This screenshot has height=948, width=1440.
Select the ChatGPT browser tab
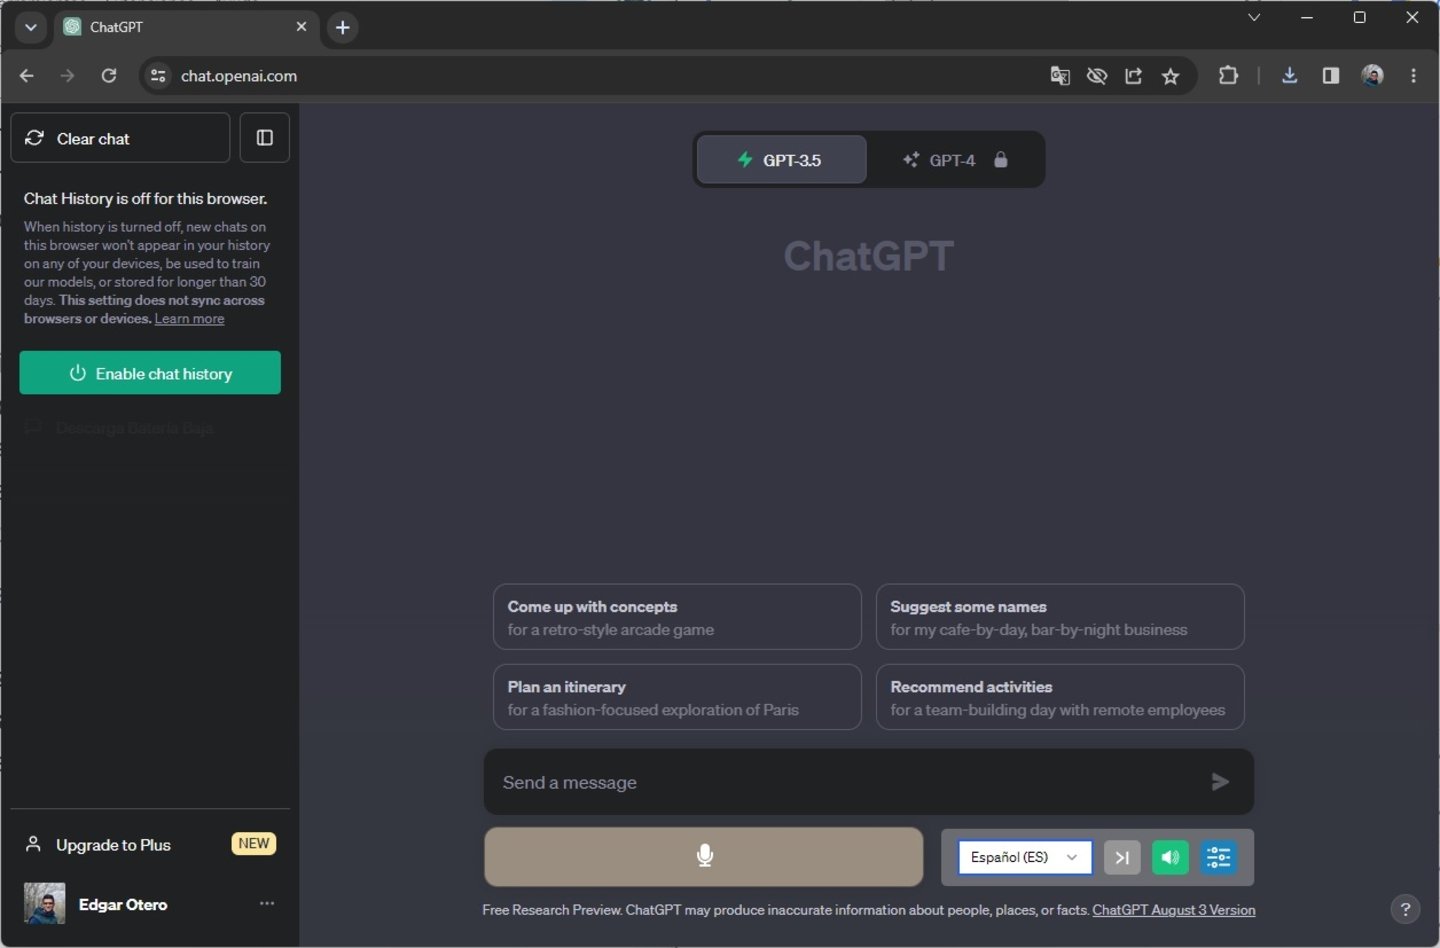185,27
